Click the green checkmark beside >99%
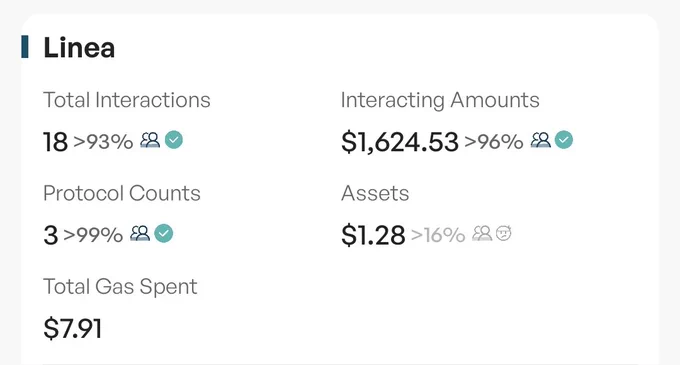This screenshot has height=365, width=680. 164,234
